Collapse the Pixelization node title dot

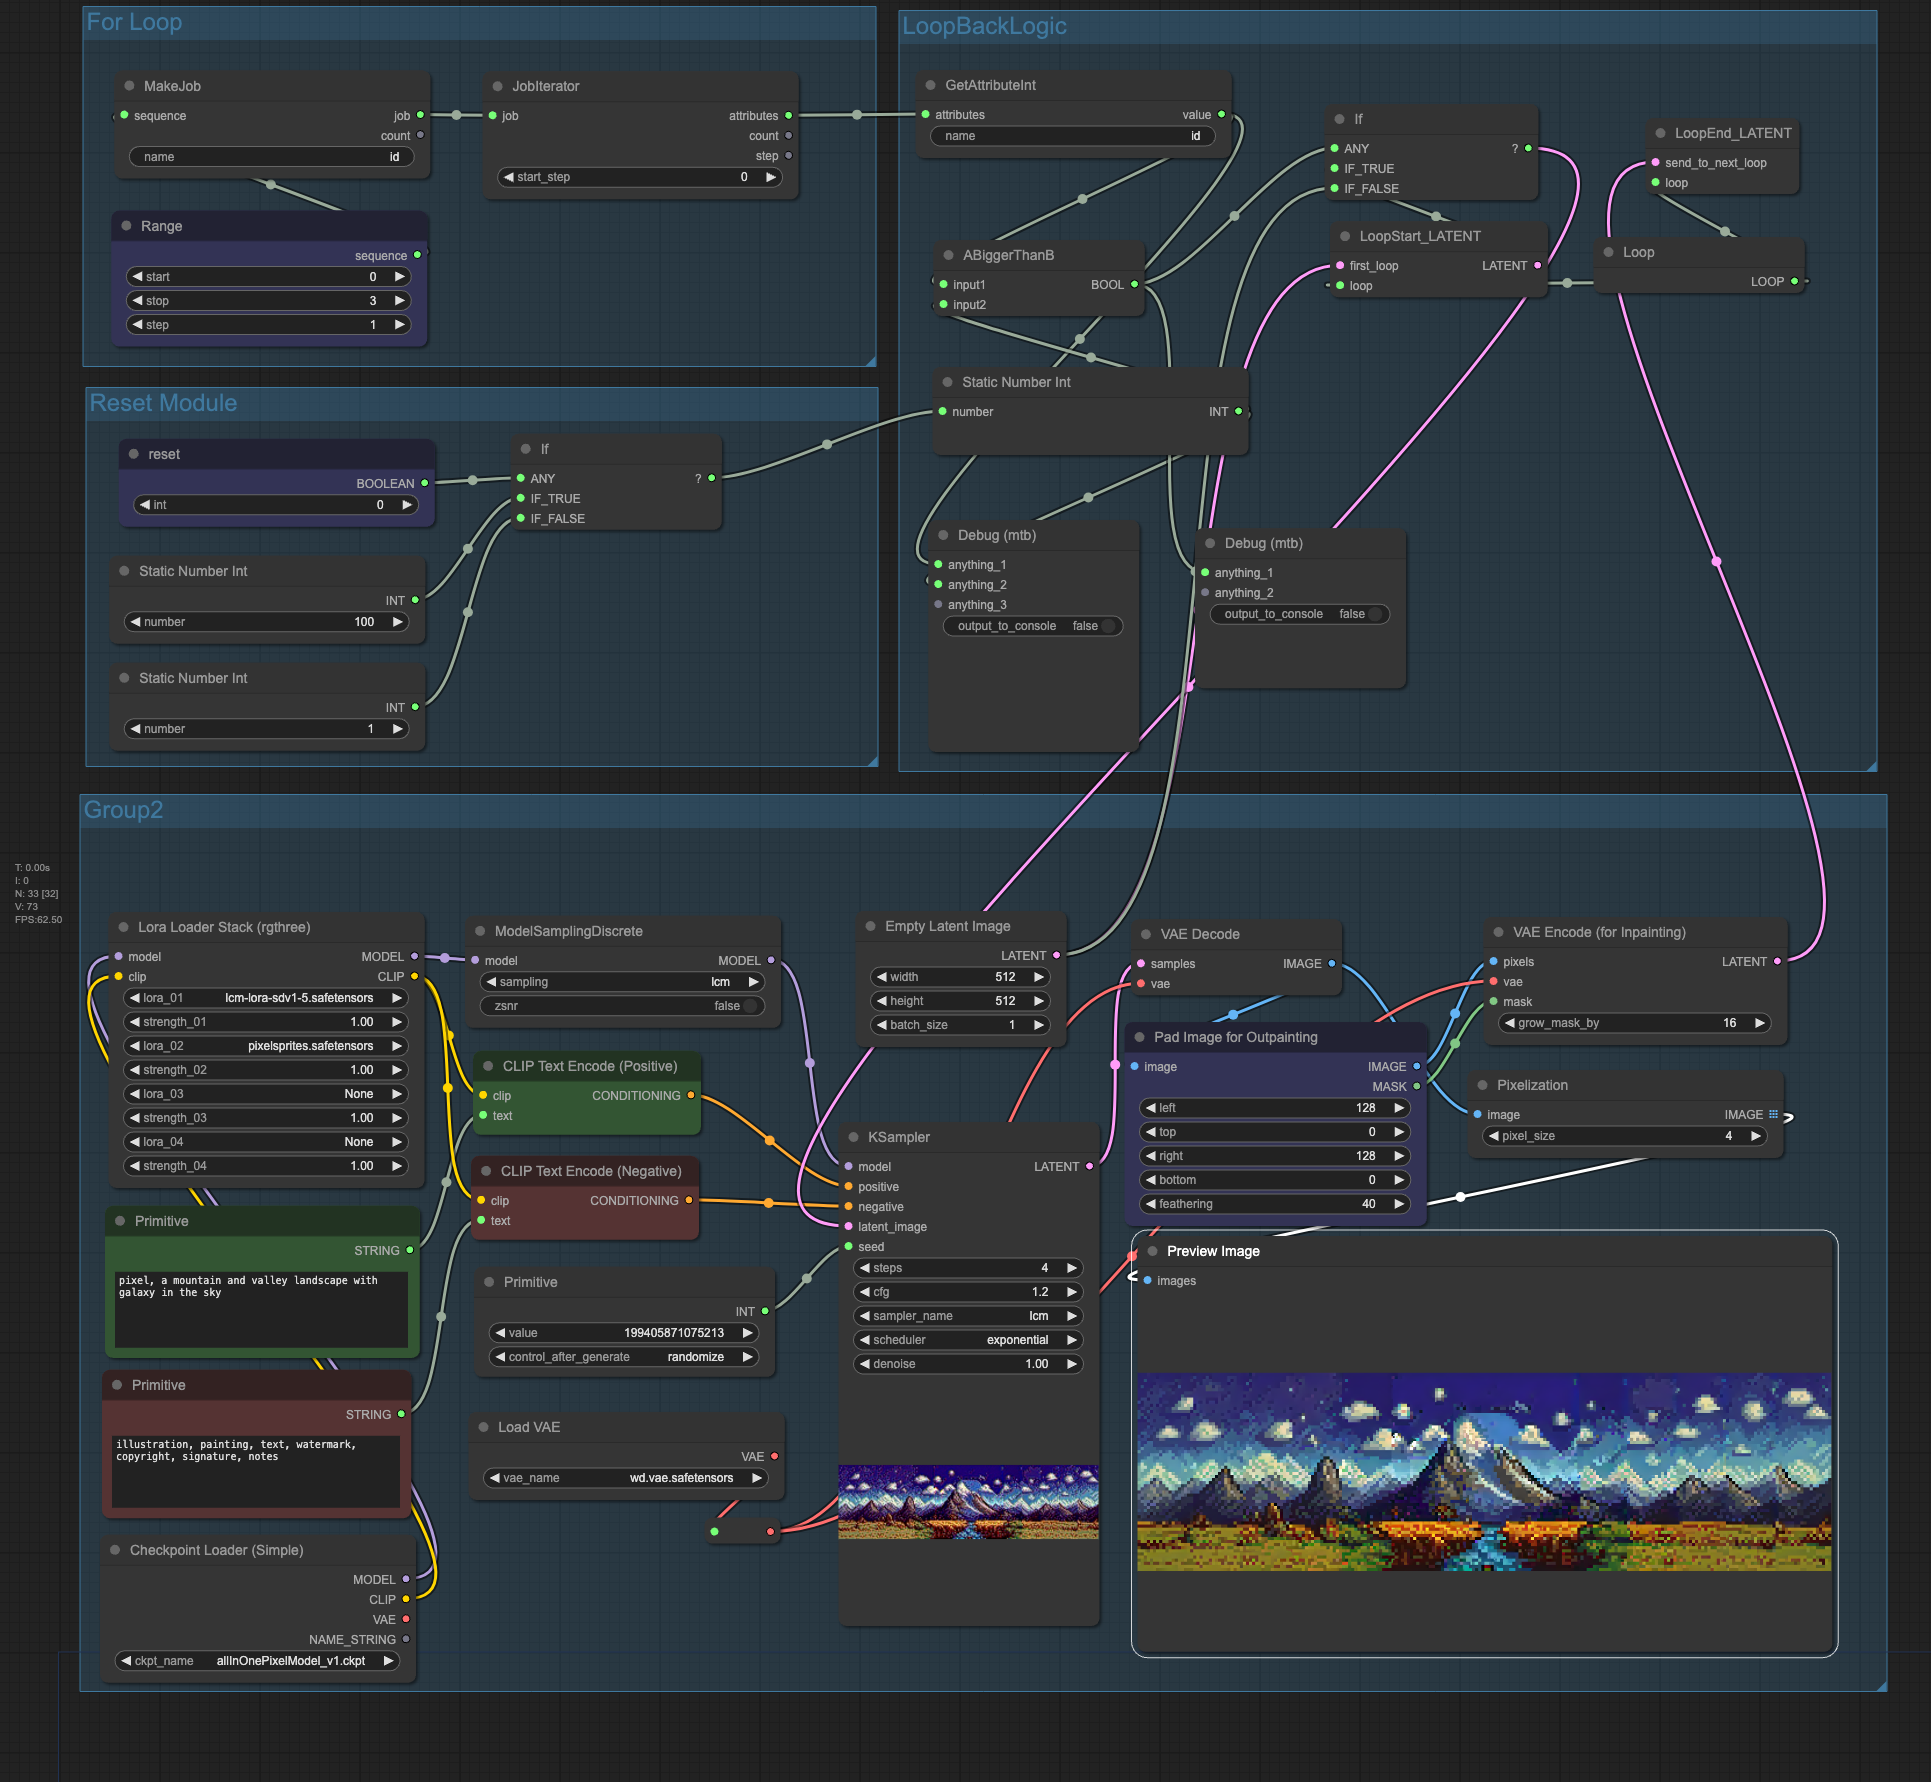(1483, 1085)
